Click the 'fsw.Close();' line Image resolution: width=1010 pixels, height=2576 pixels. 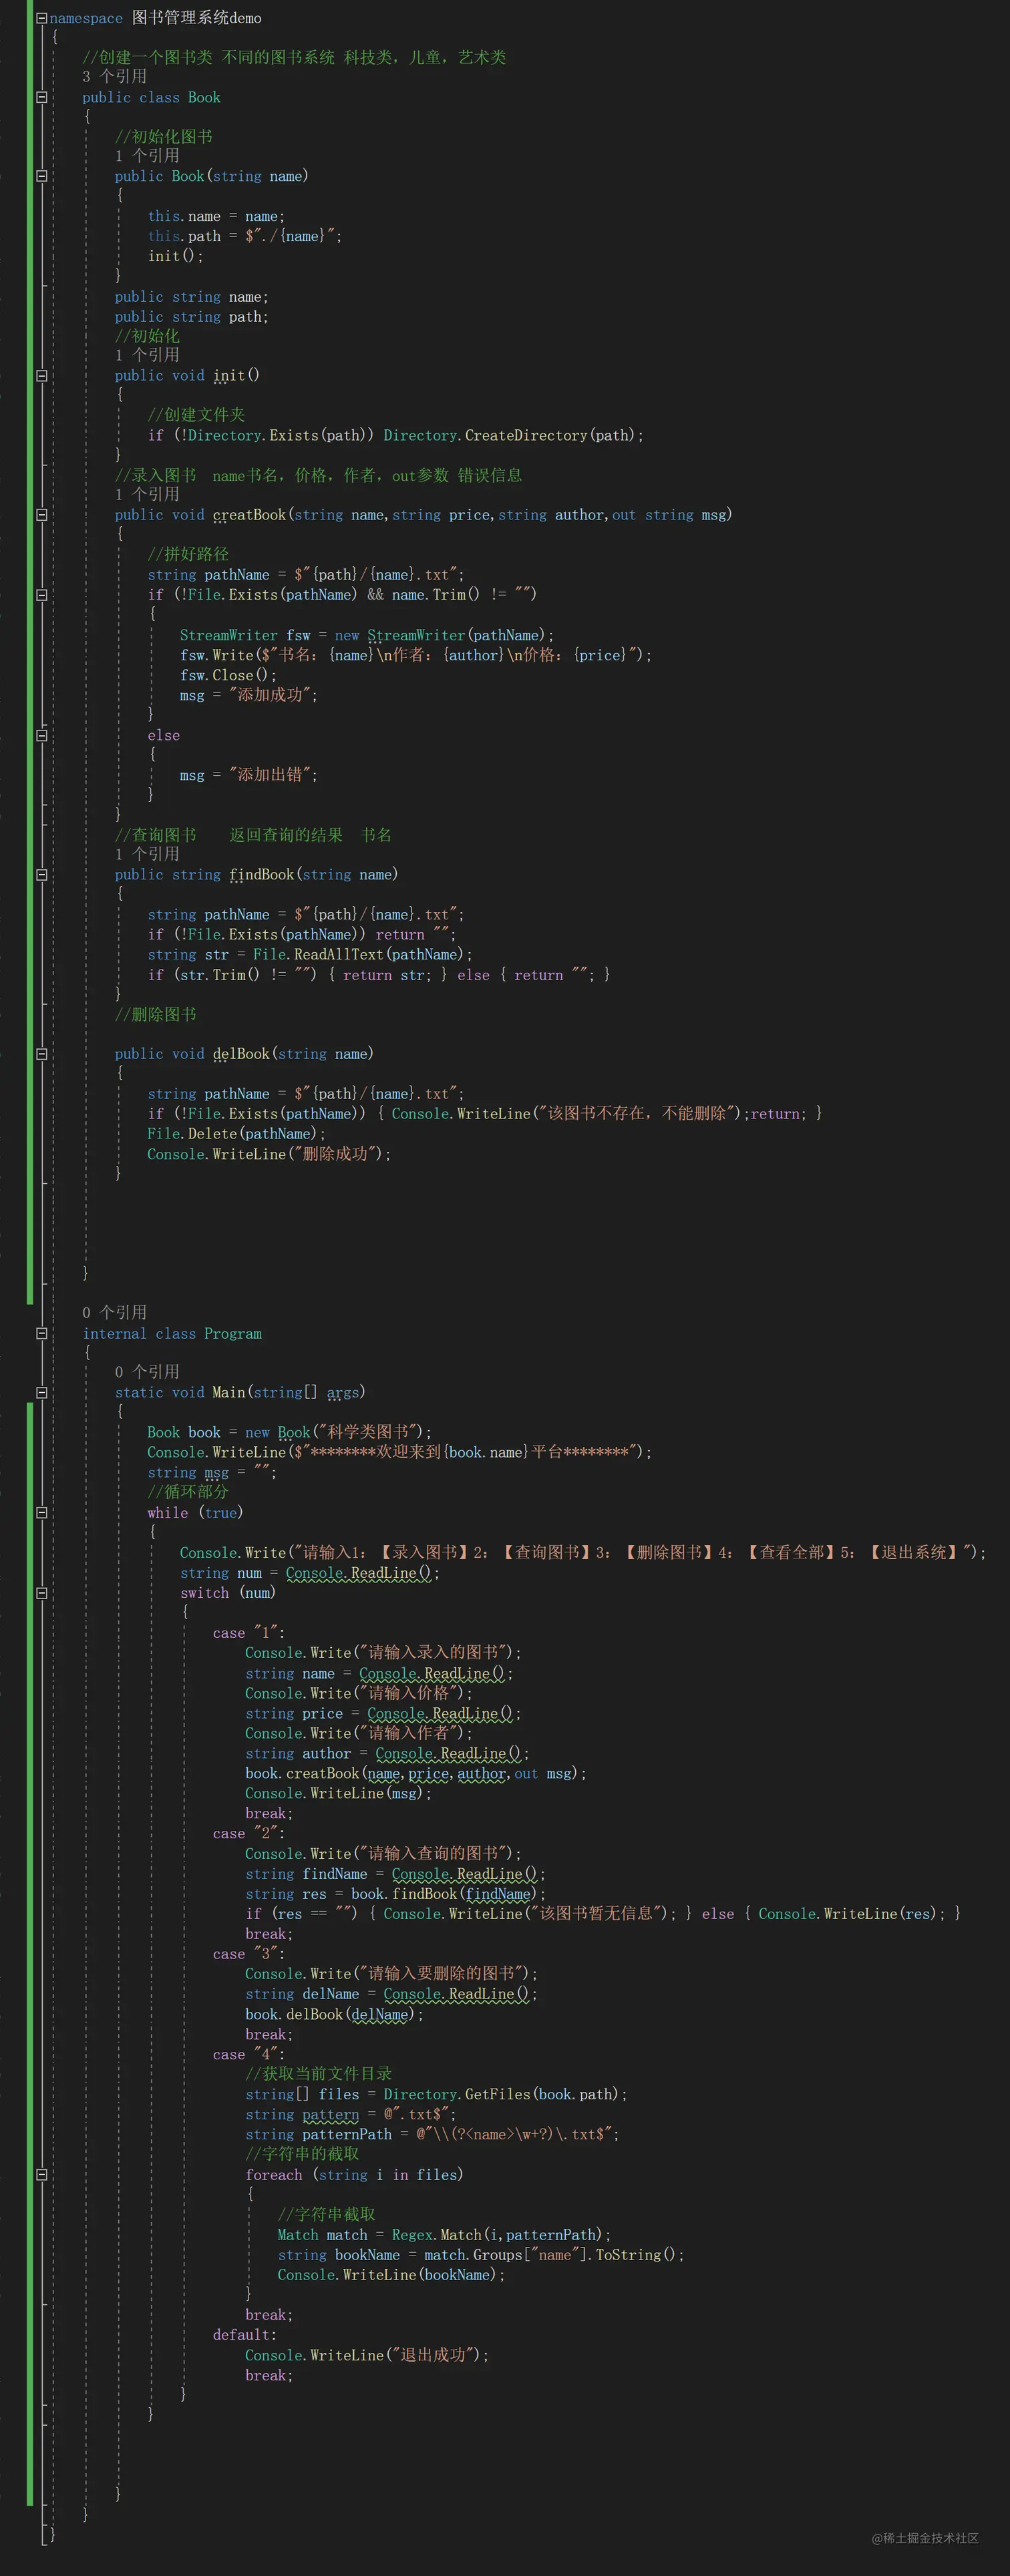228,675
